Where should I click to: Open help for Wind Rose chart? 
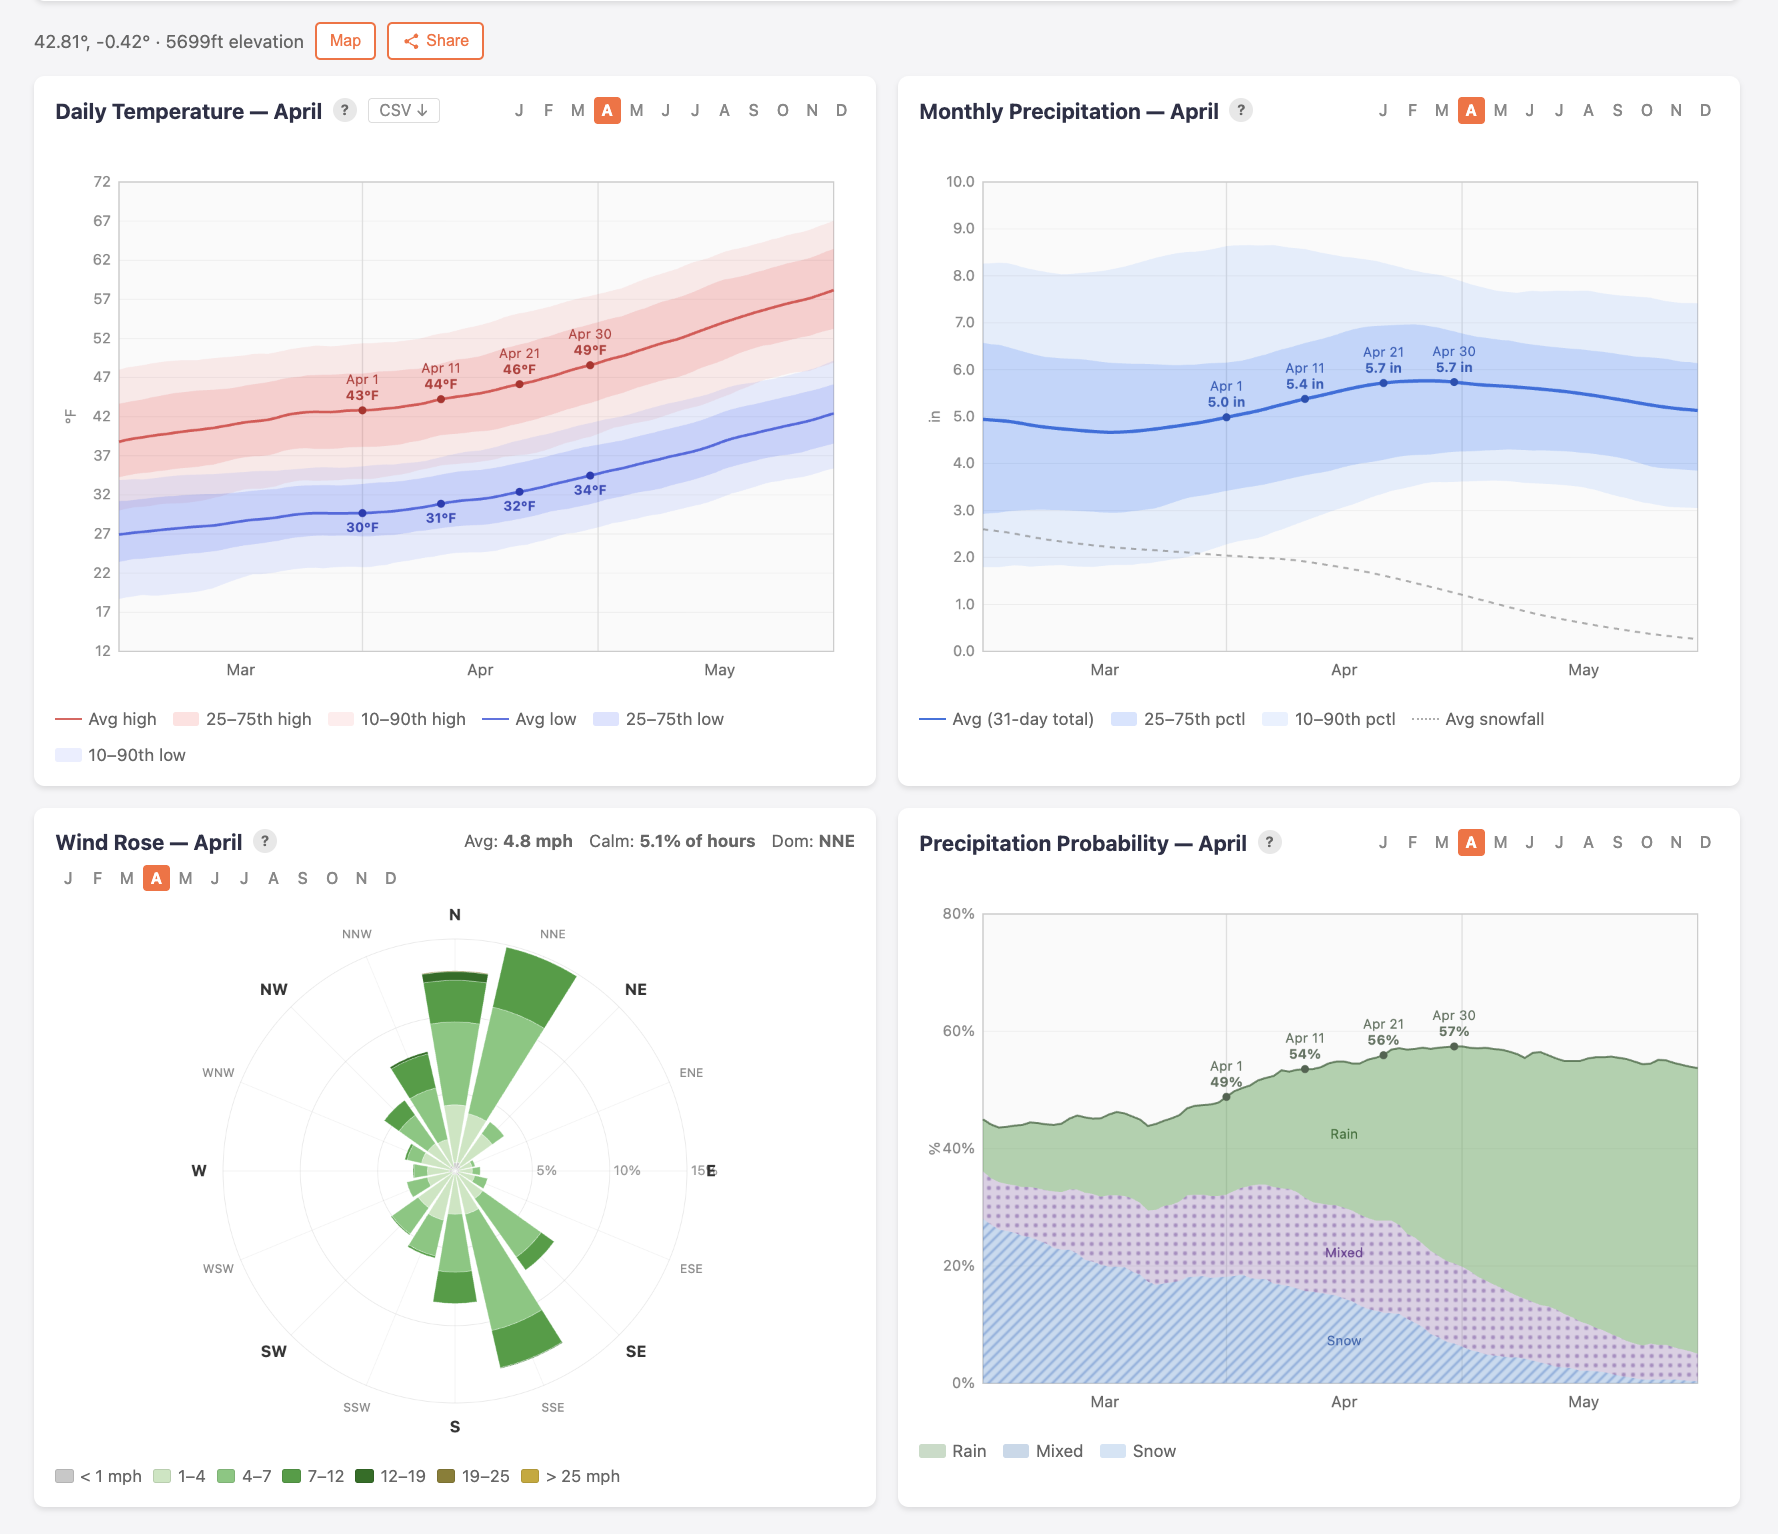[x=264, y=841]
